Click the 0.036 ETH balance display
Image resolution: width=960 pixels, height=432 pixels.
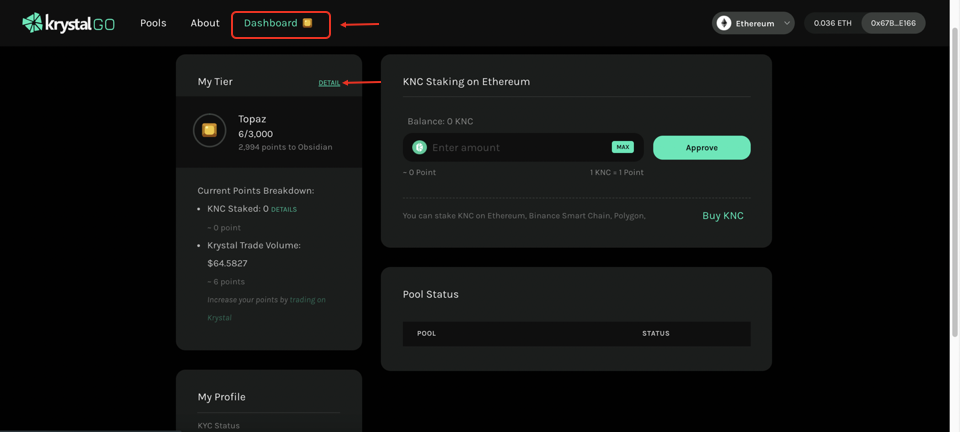click(832, 23)
